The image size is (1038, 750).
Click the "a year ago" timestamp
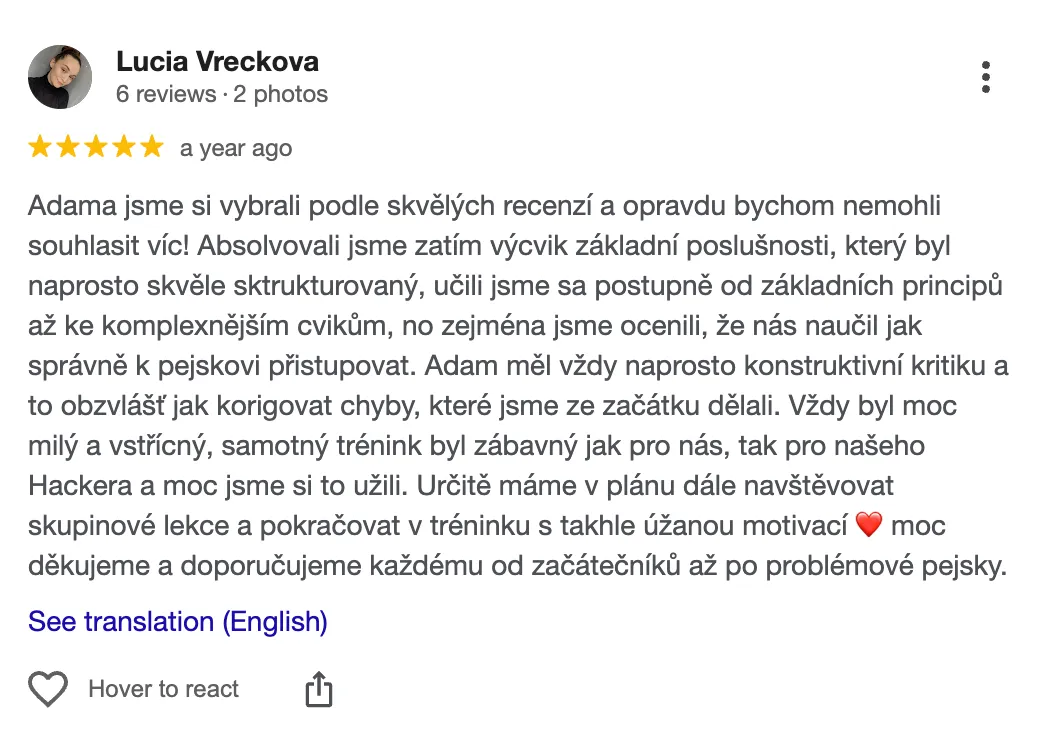(236, 149)
